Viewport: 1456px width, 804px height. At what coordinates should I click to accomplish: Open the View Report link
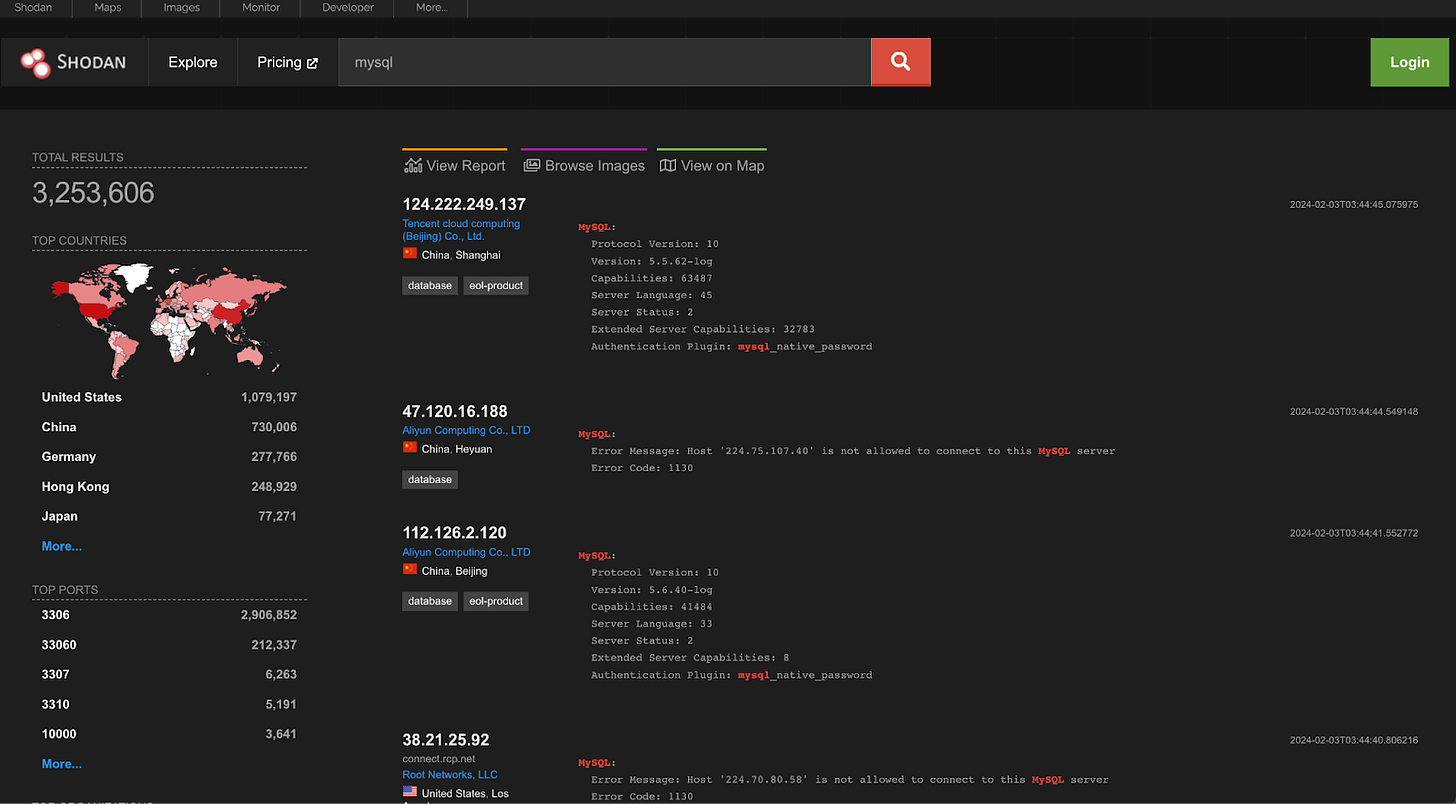coord(455,165)
